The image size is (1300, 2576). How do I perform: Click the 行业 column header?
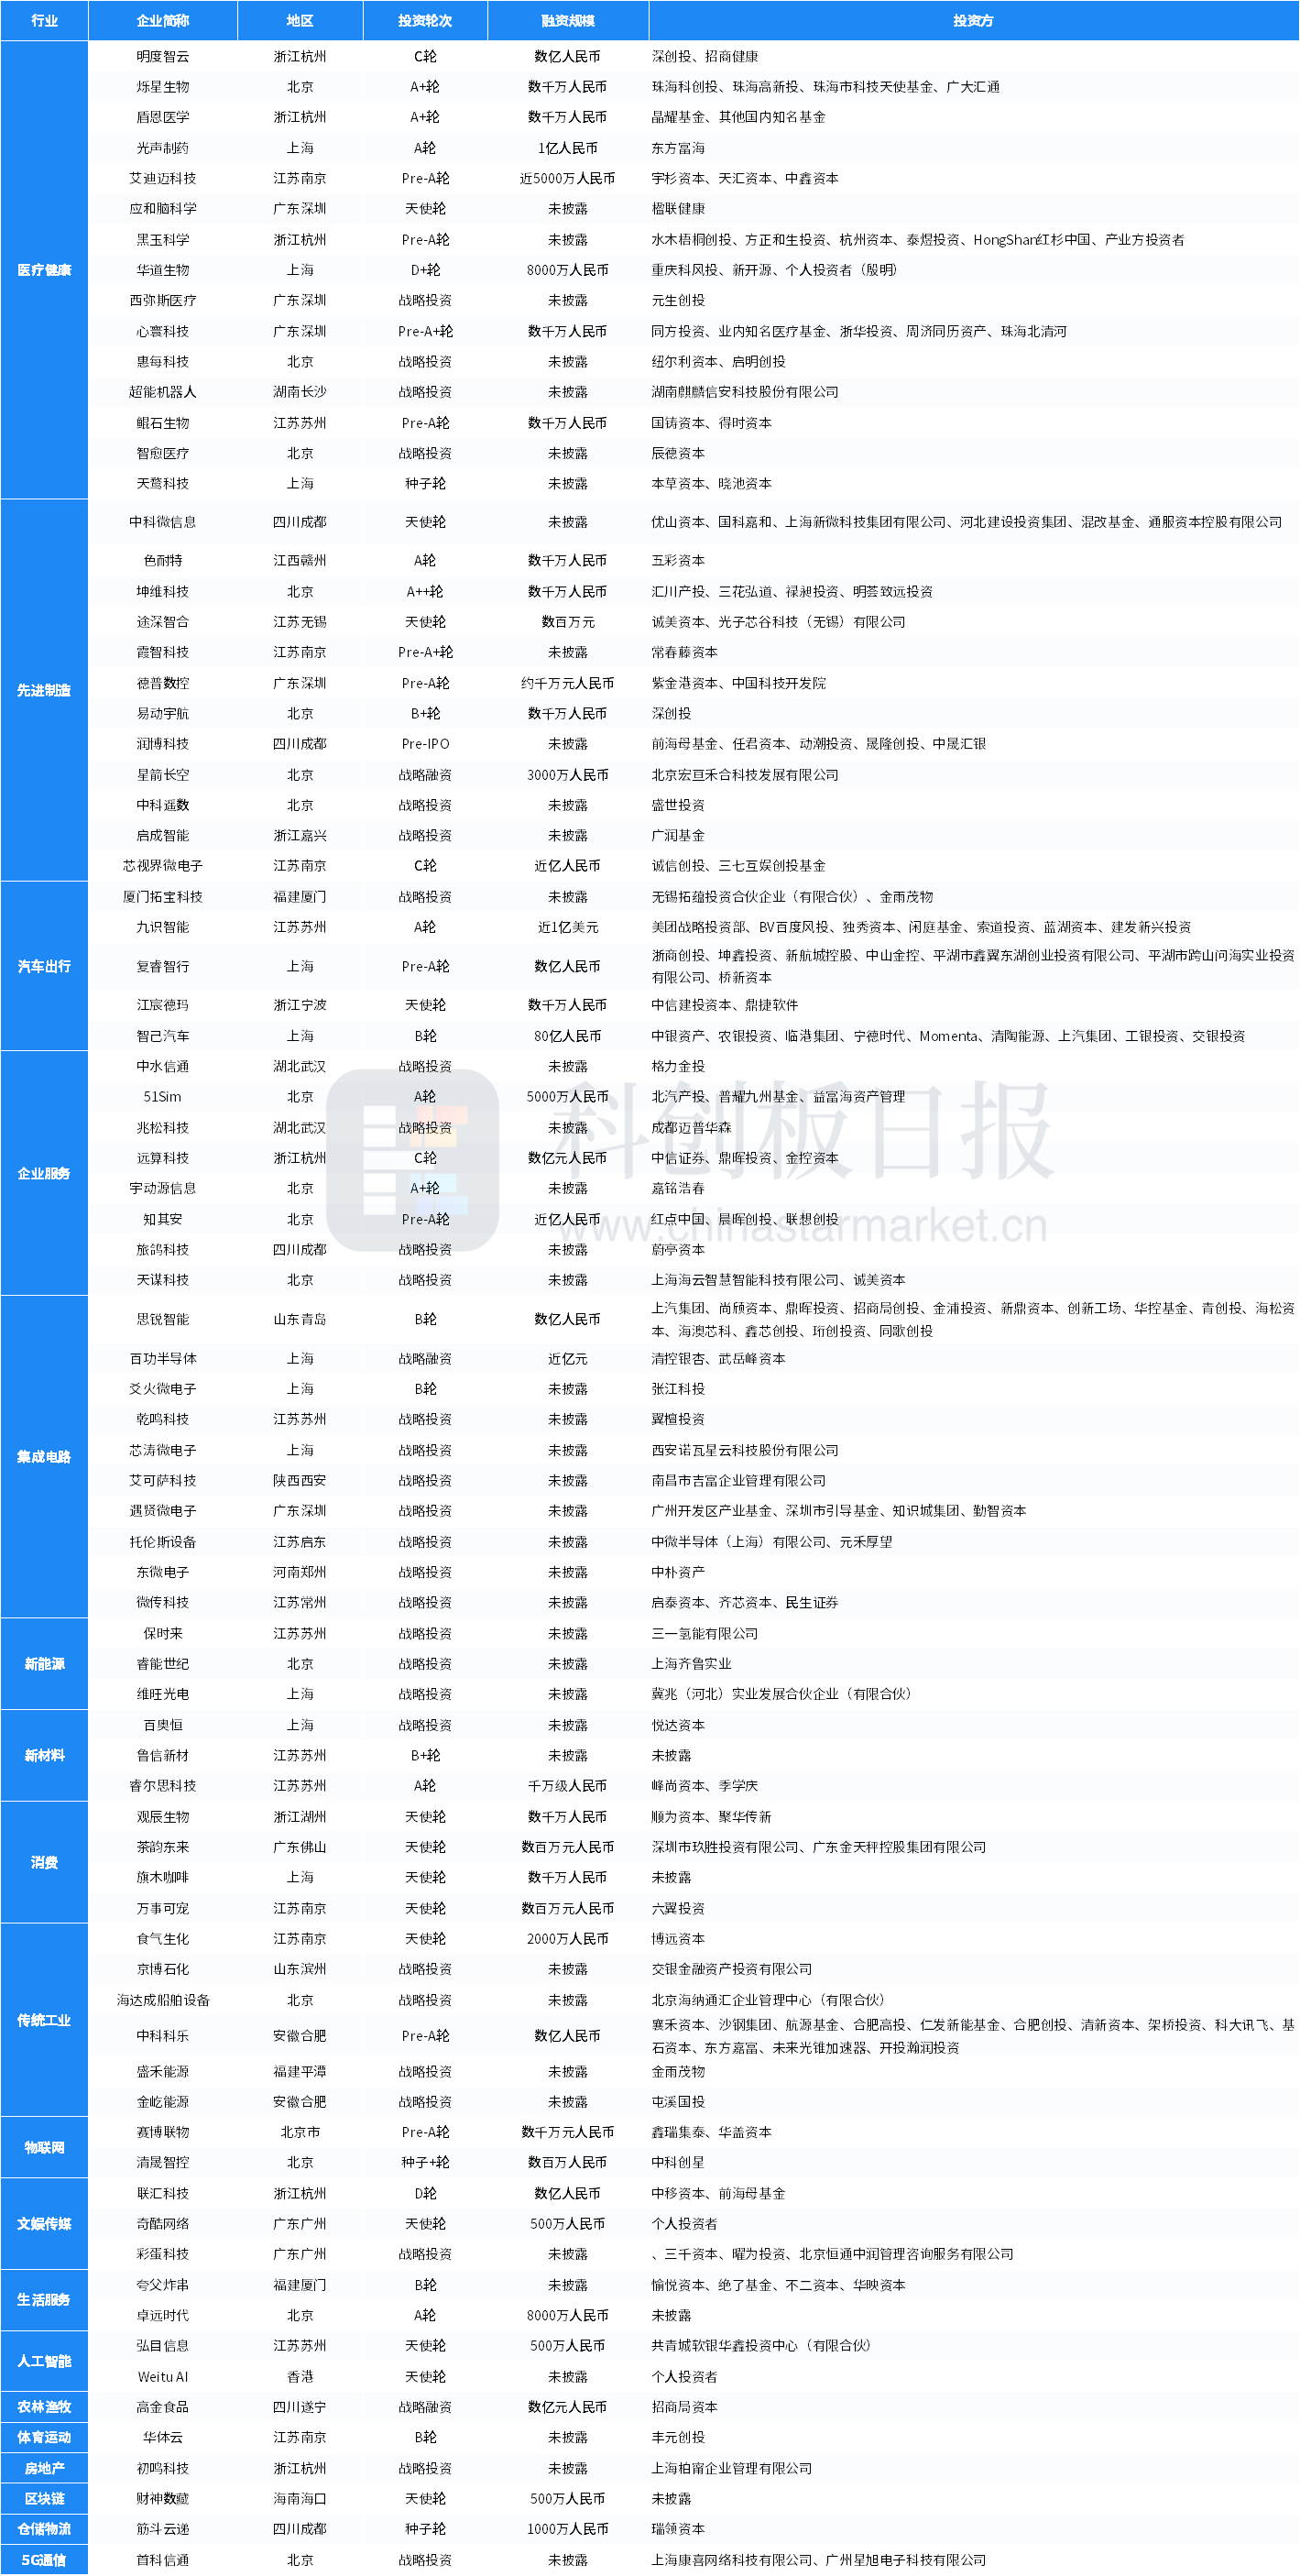pyautogui.click(x=44, y=20)
